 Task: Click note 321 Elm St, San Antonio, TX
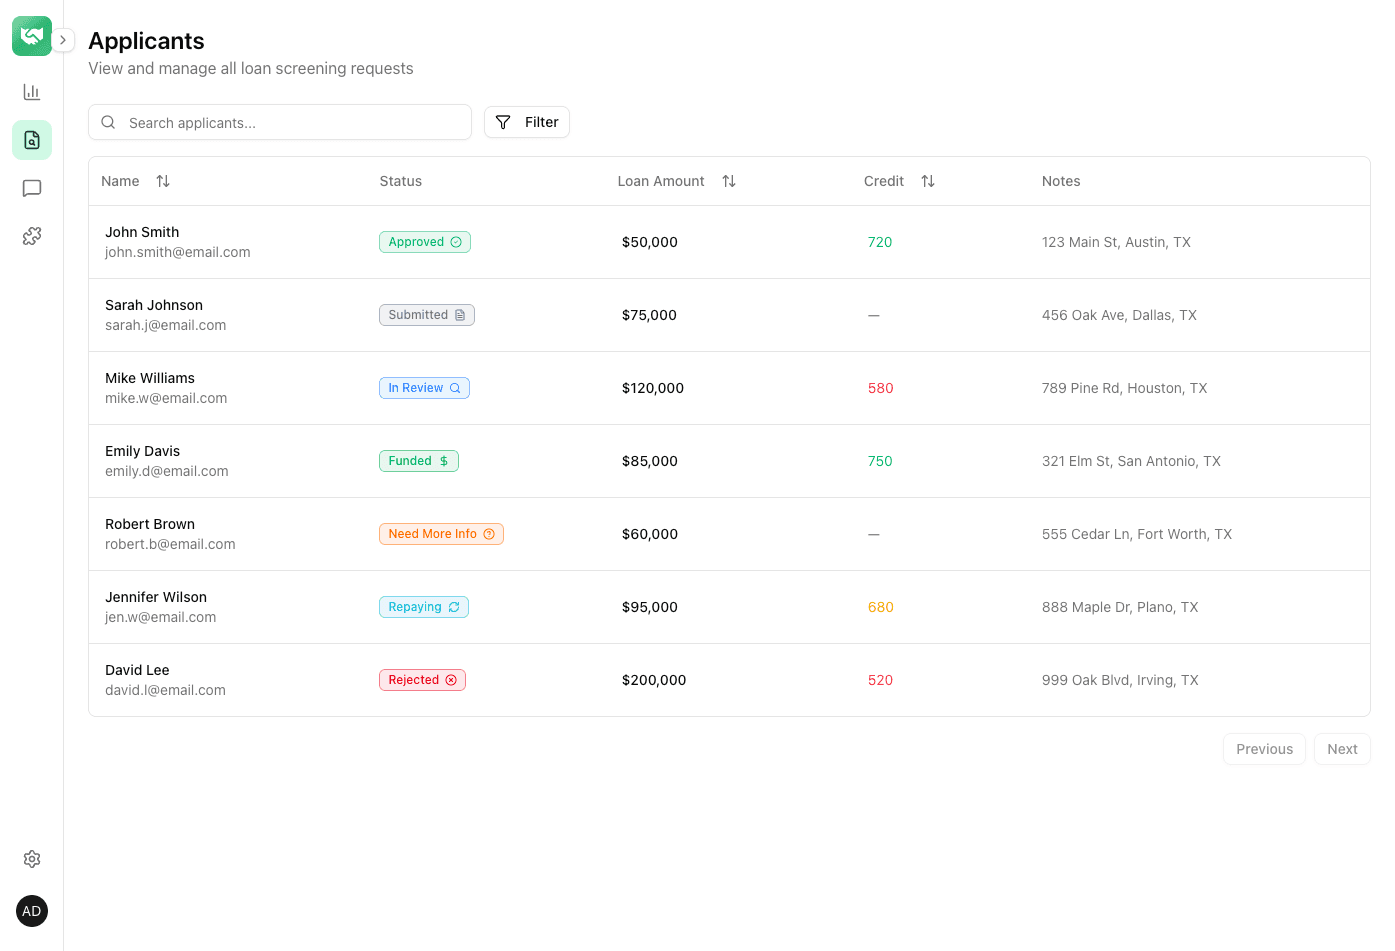pyautogui.click(x=1131, y=461)
